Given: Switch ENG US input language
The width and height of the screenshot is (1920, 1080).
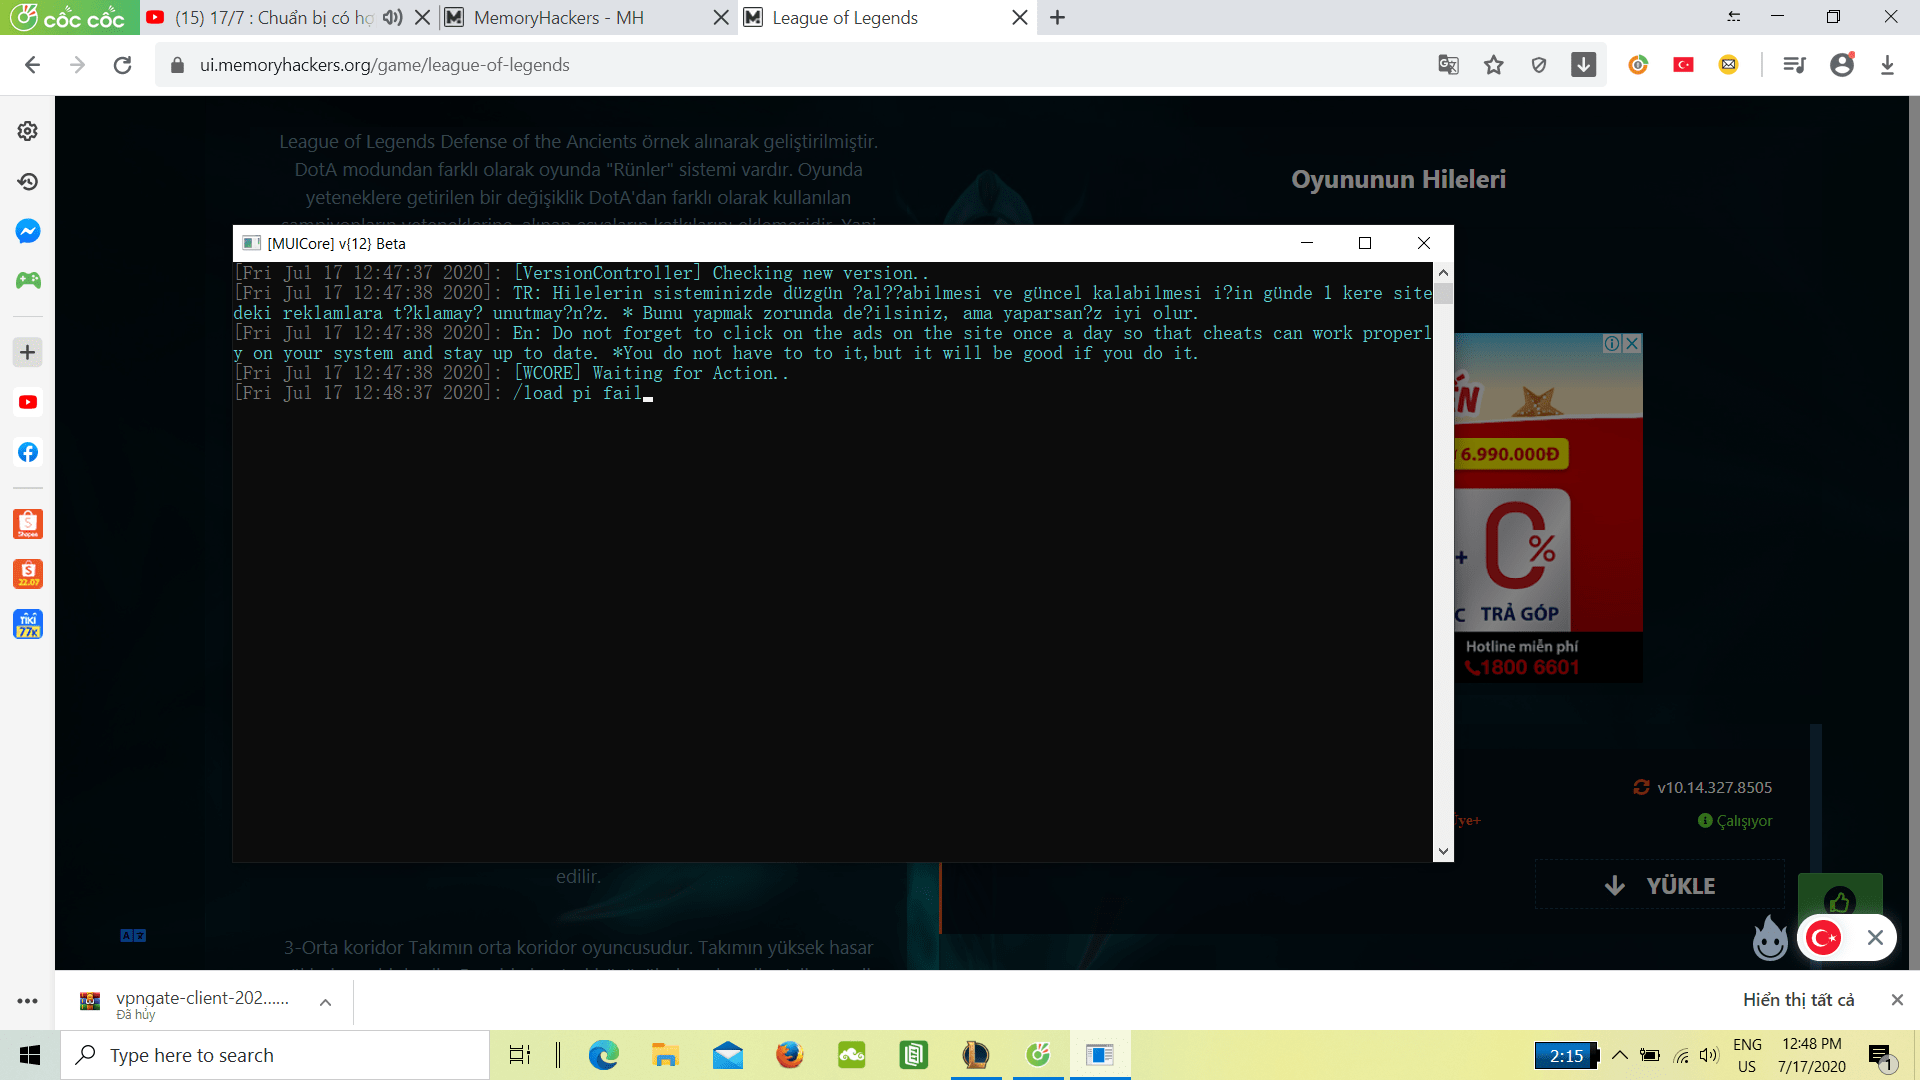Looking at the screenshot, I should click(1747, 1055).
